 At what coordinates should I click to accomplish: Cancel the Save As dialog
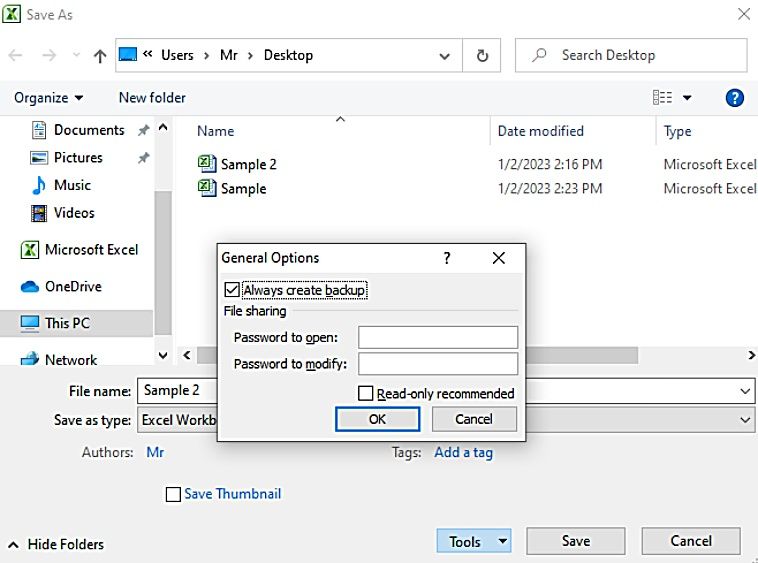[691, 541]
